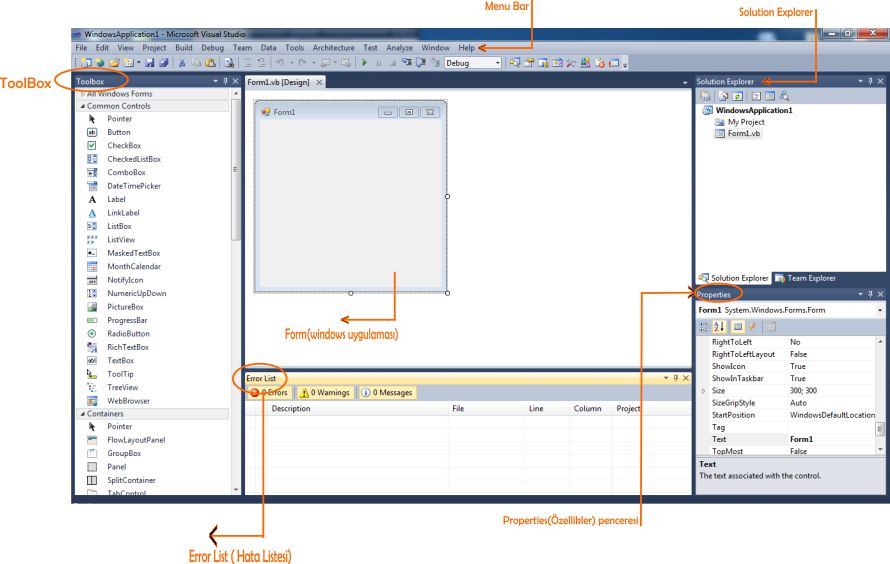Click the Save icon in the toolbar
The height and width of the screenshot is (564, 890).
[150, 62]
